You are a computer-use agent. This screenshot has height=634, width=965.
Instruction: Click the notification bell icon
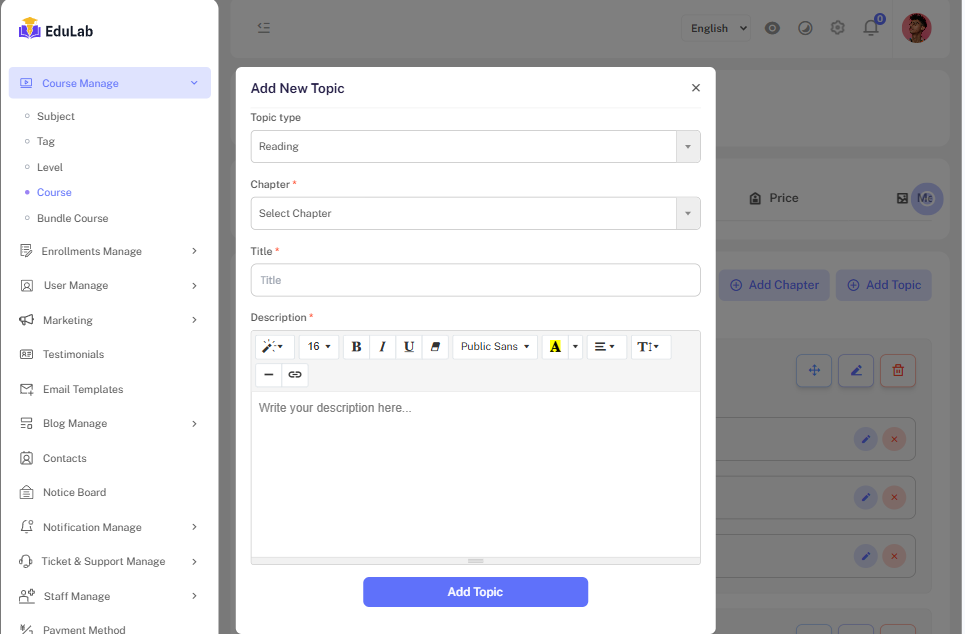pyautogui.click(x=870, y=28)
